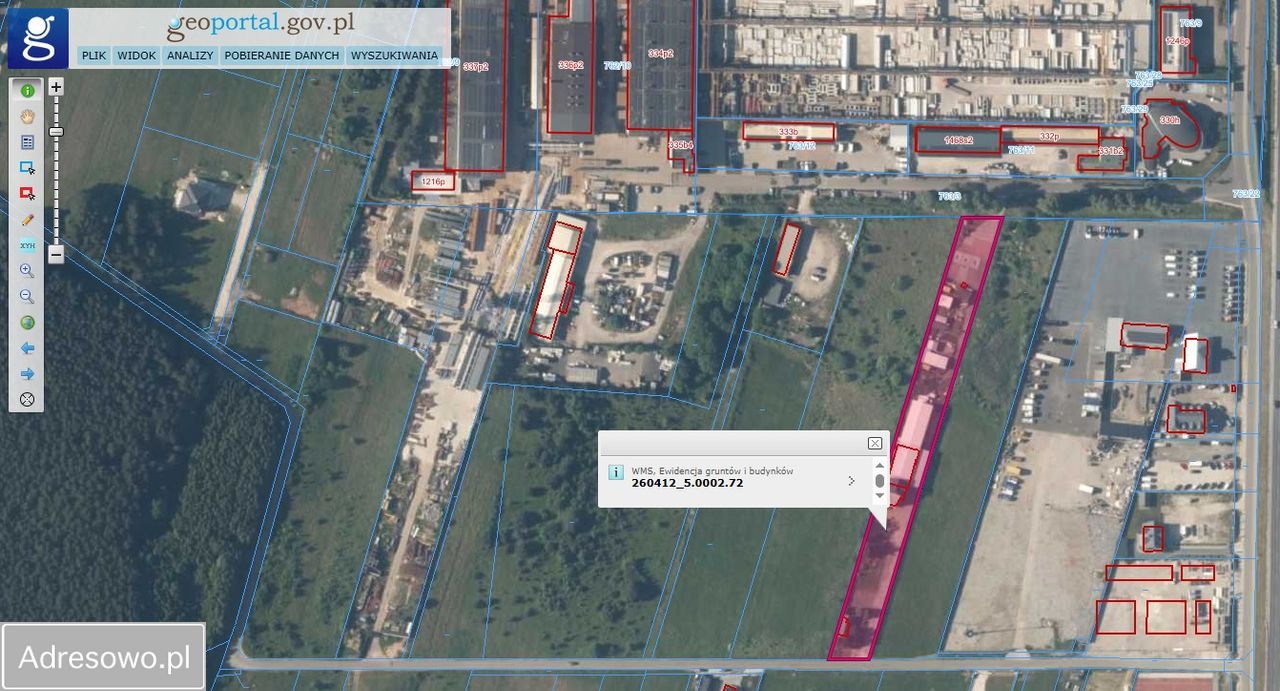The image size is (1280, 691).
Task: Click the building labeled 1468z2
Action: [x=959, y=140]
